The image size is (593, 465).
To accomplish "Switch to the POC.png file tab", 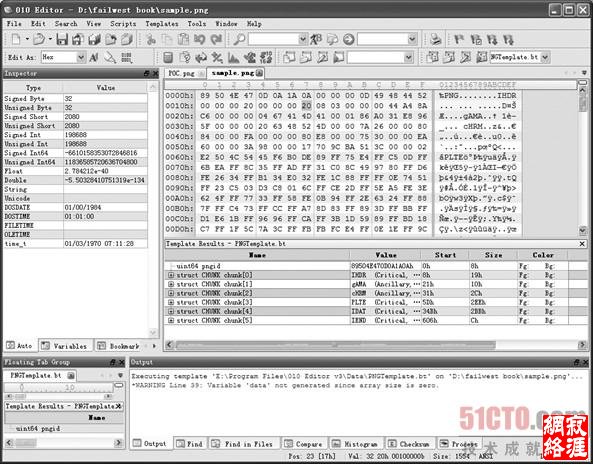I will [x=185, y=73].
